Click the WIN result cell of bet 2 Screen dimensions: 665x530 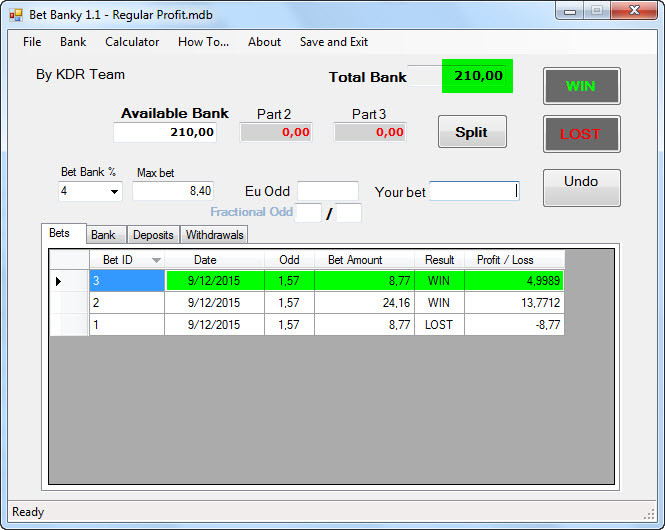pos(439,303)
